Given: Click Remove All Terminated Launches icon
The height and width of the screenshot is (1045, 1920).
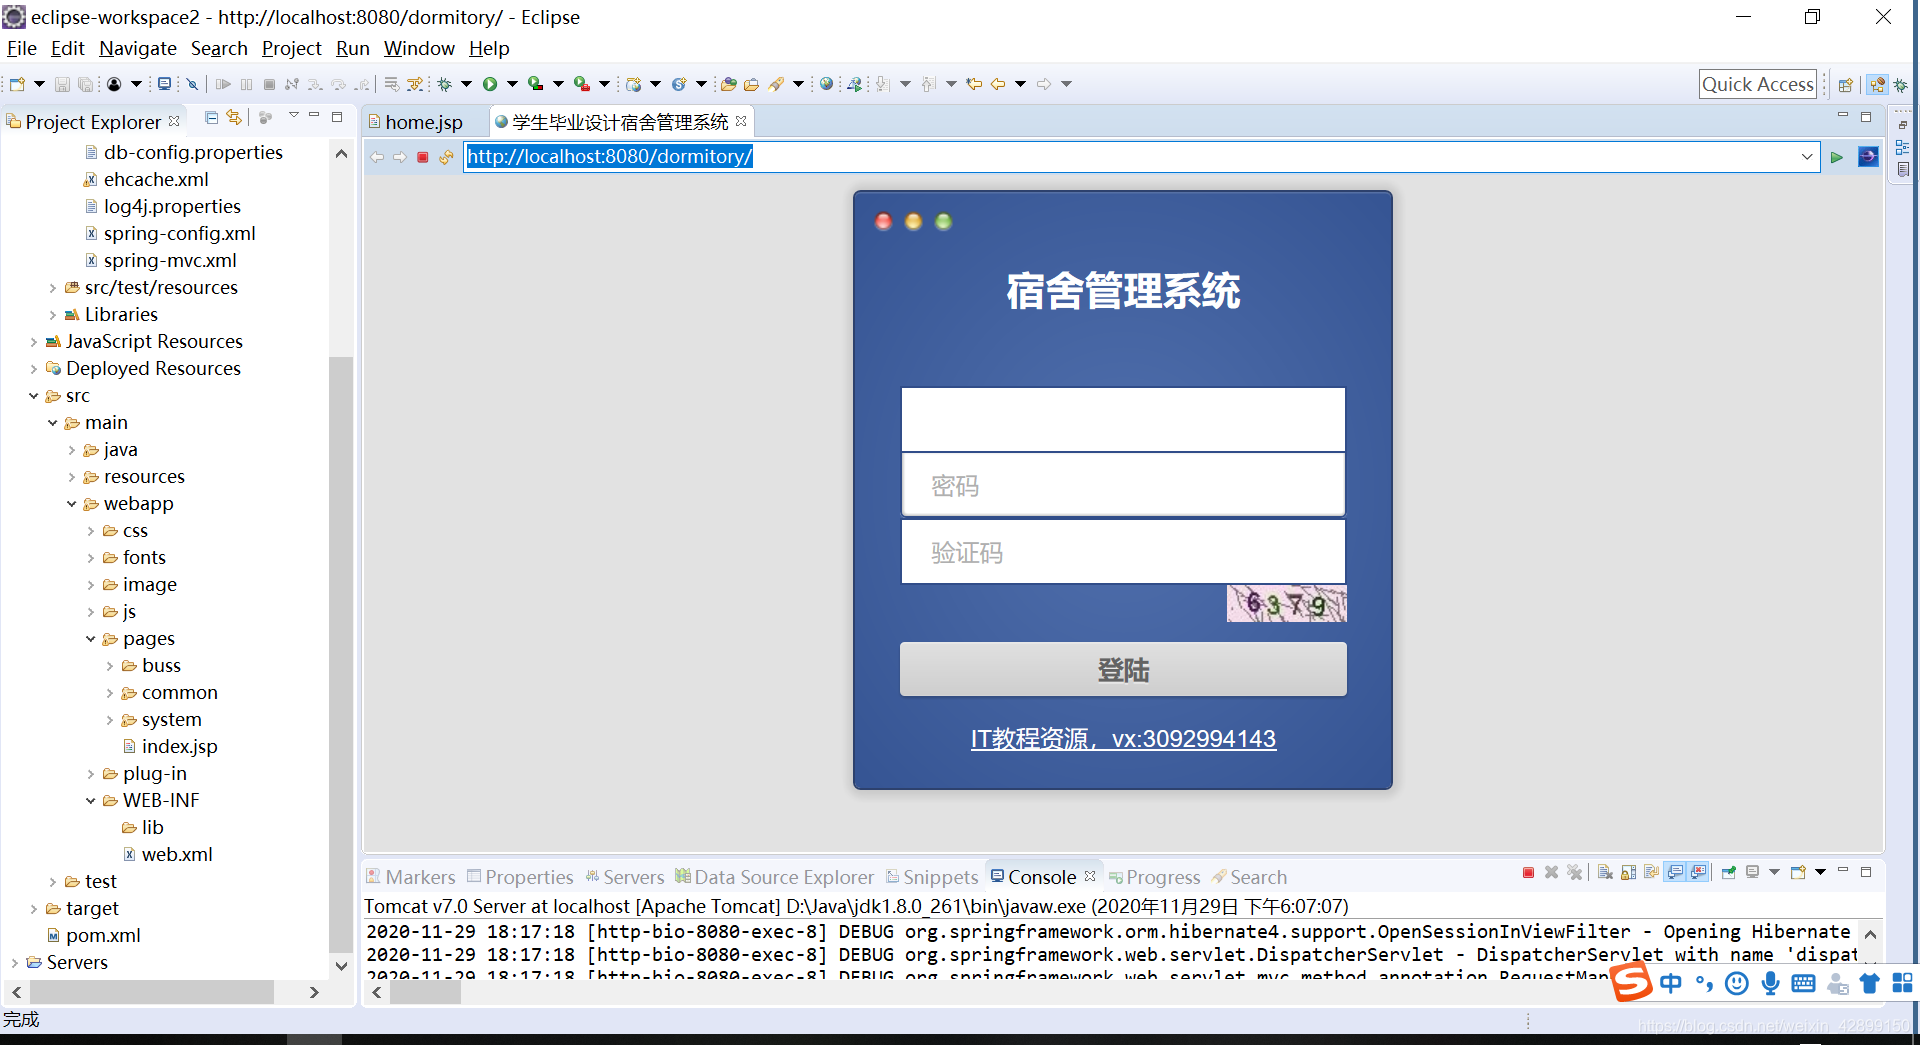Looking at the screenshot, I should click(1575, 872).
